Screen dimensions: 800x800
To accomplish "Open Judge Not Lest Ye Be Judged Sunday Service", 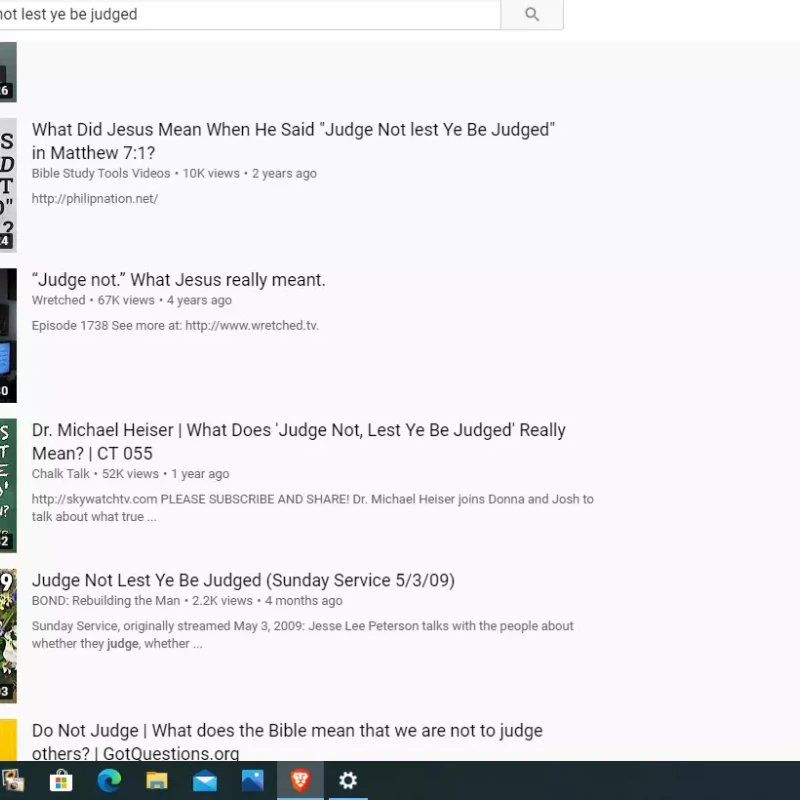I will pyautogui.click(x=243, y=580).
